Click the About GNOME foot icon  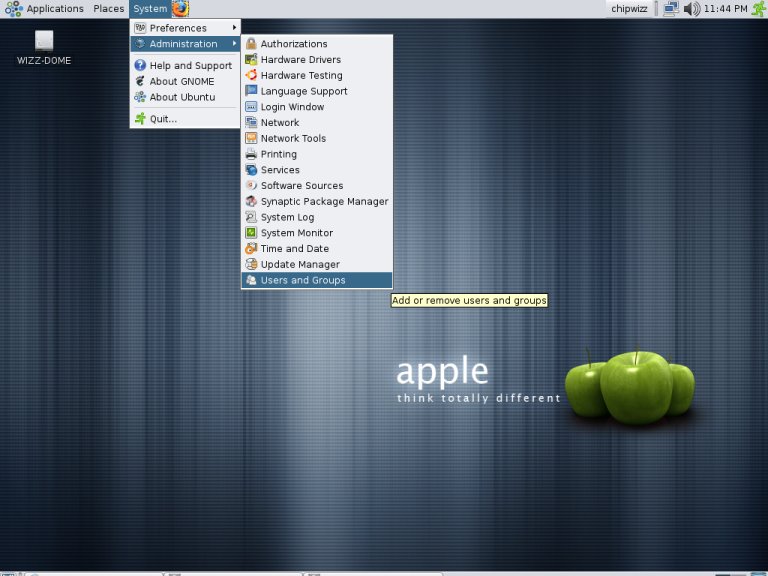click(140, 81)
